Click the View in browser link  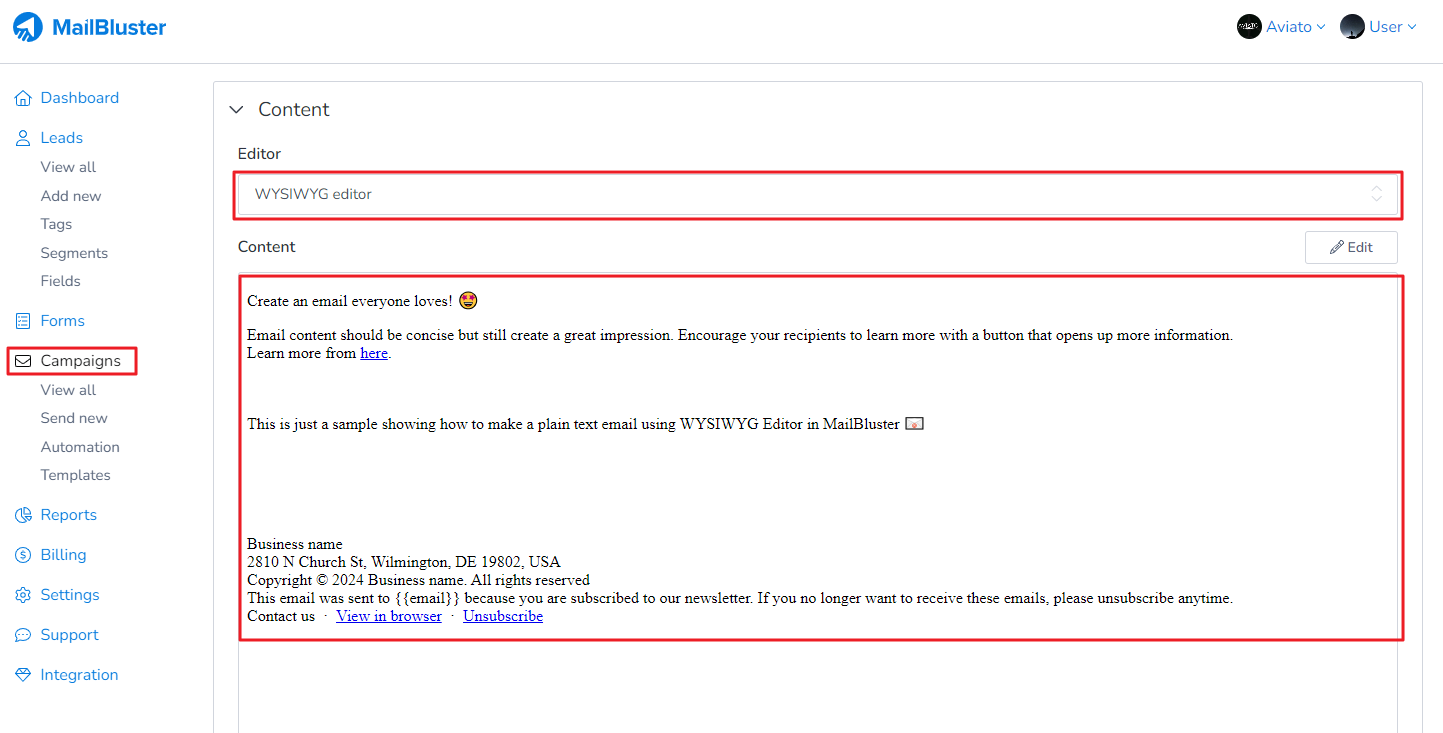pyautogui.click(x=389, y=616)
